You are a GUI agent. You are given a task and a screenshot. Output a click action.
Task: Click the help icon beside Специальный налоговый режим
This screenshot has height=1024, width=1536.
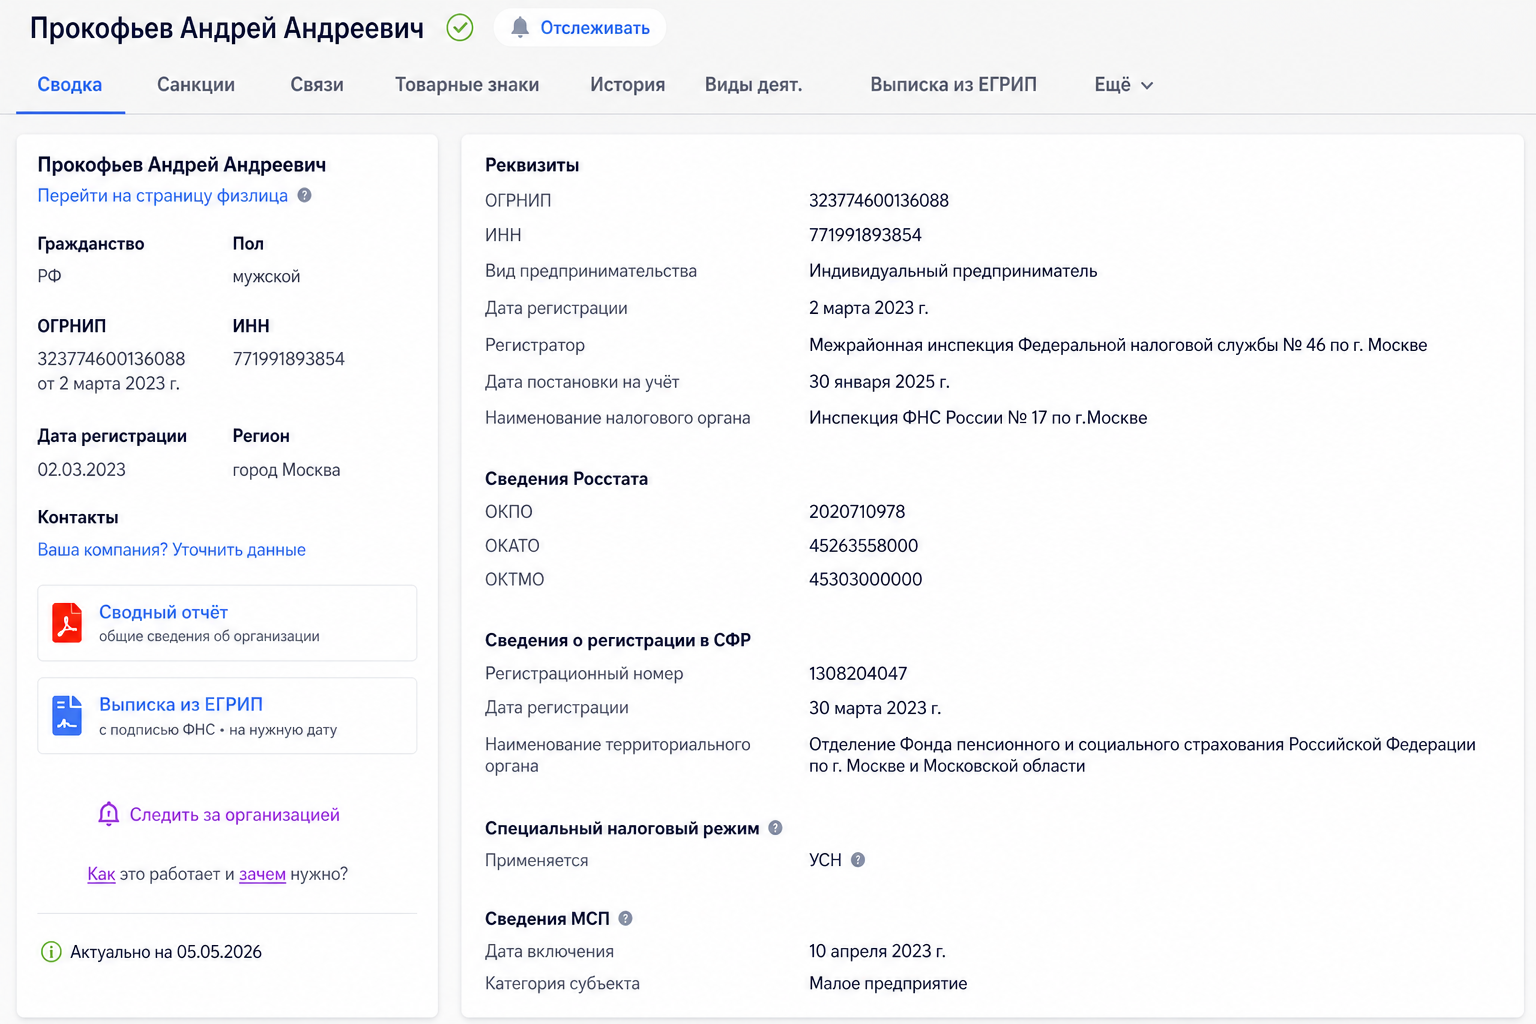pyautogui.click(x=775, y=828)
